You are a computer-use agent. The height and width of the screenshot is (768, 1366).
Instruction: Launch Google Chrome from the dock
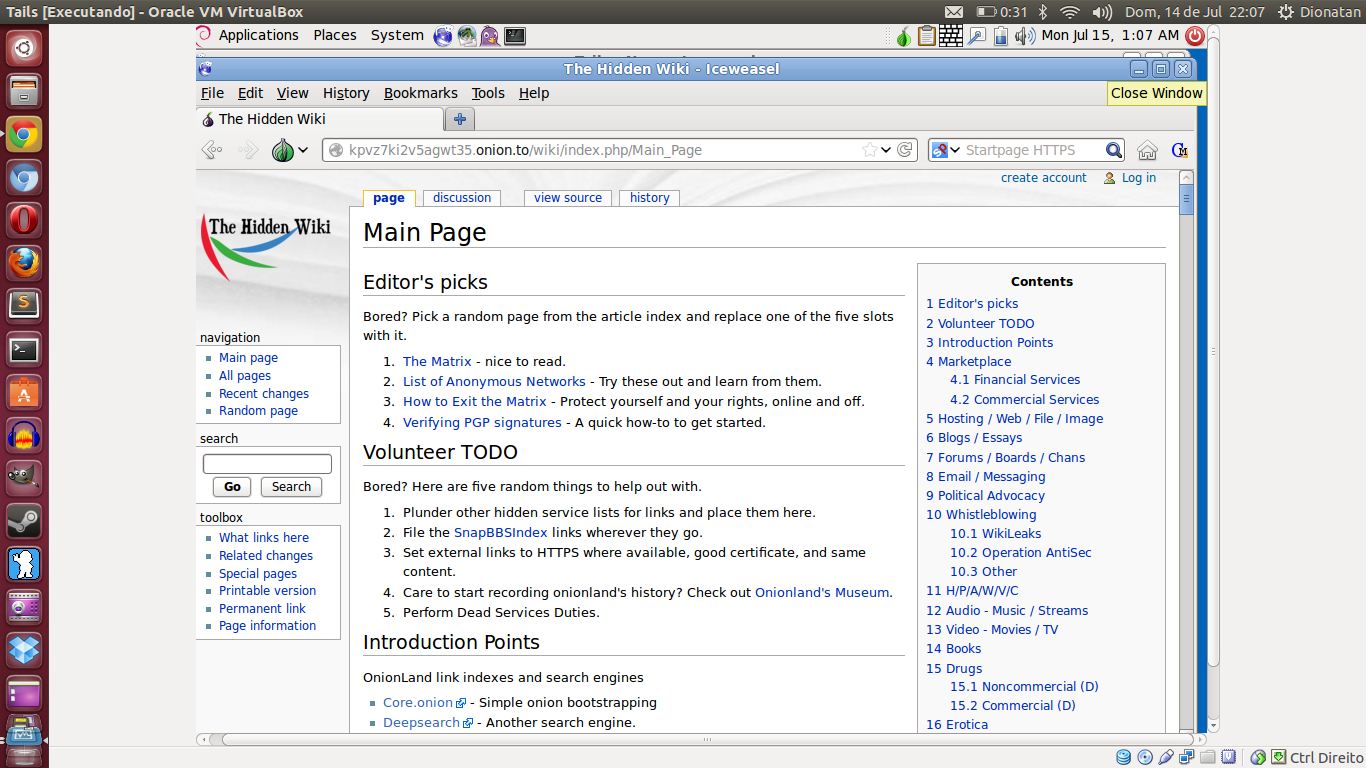pyautogui.click(x=24, y=134)
